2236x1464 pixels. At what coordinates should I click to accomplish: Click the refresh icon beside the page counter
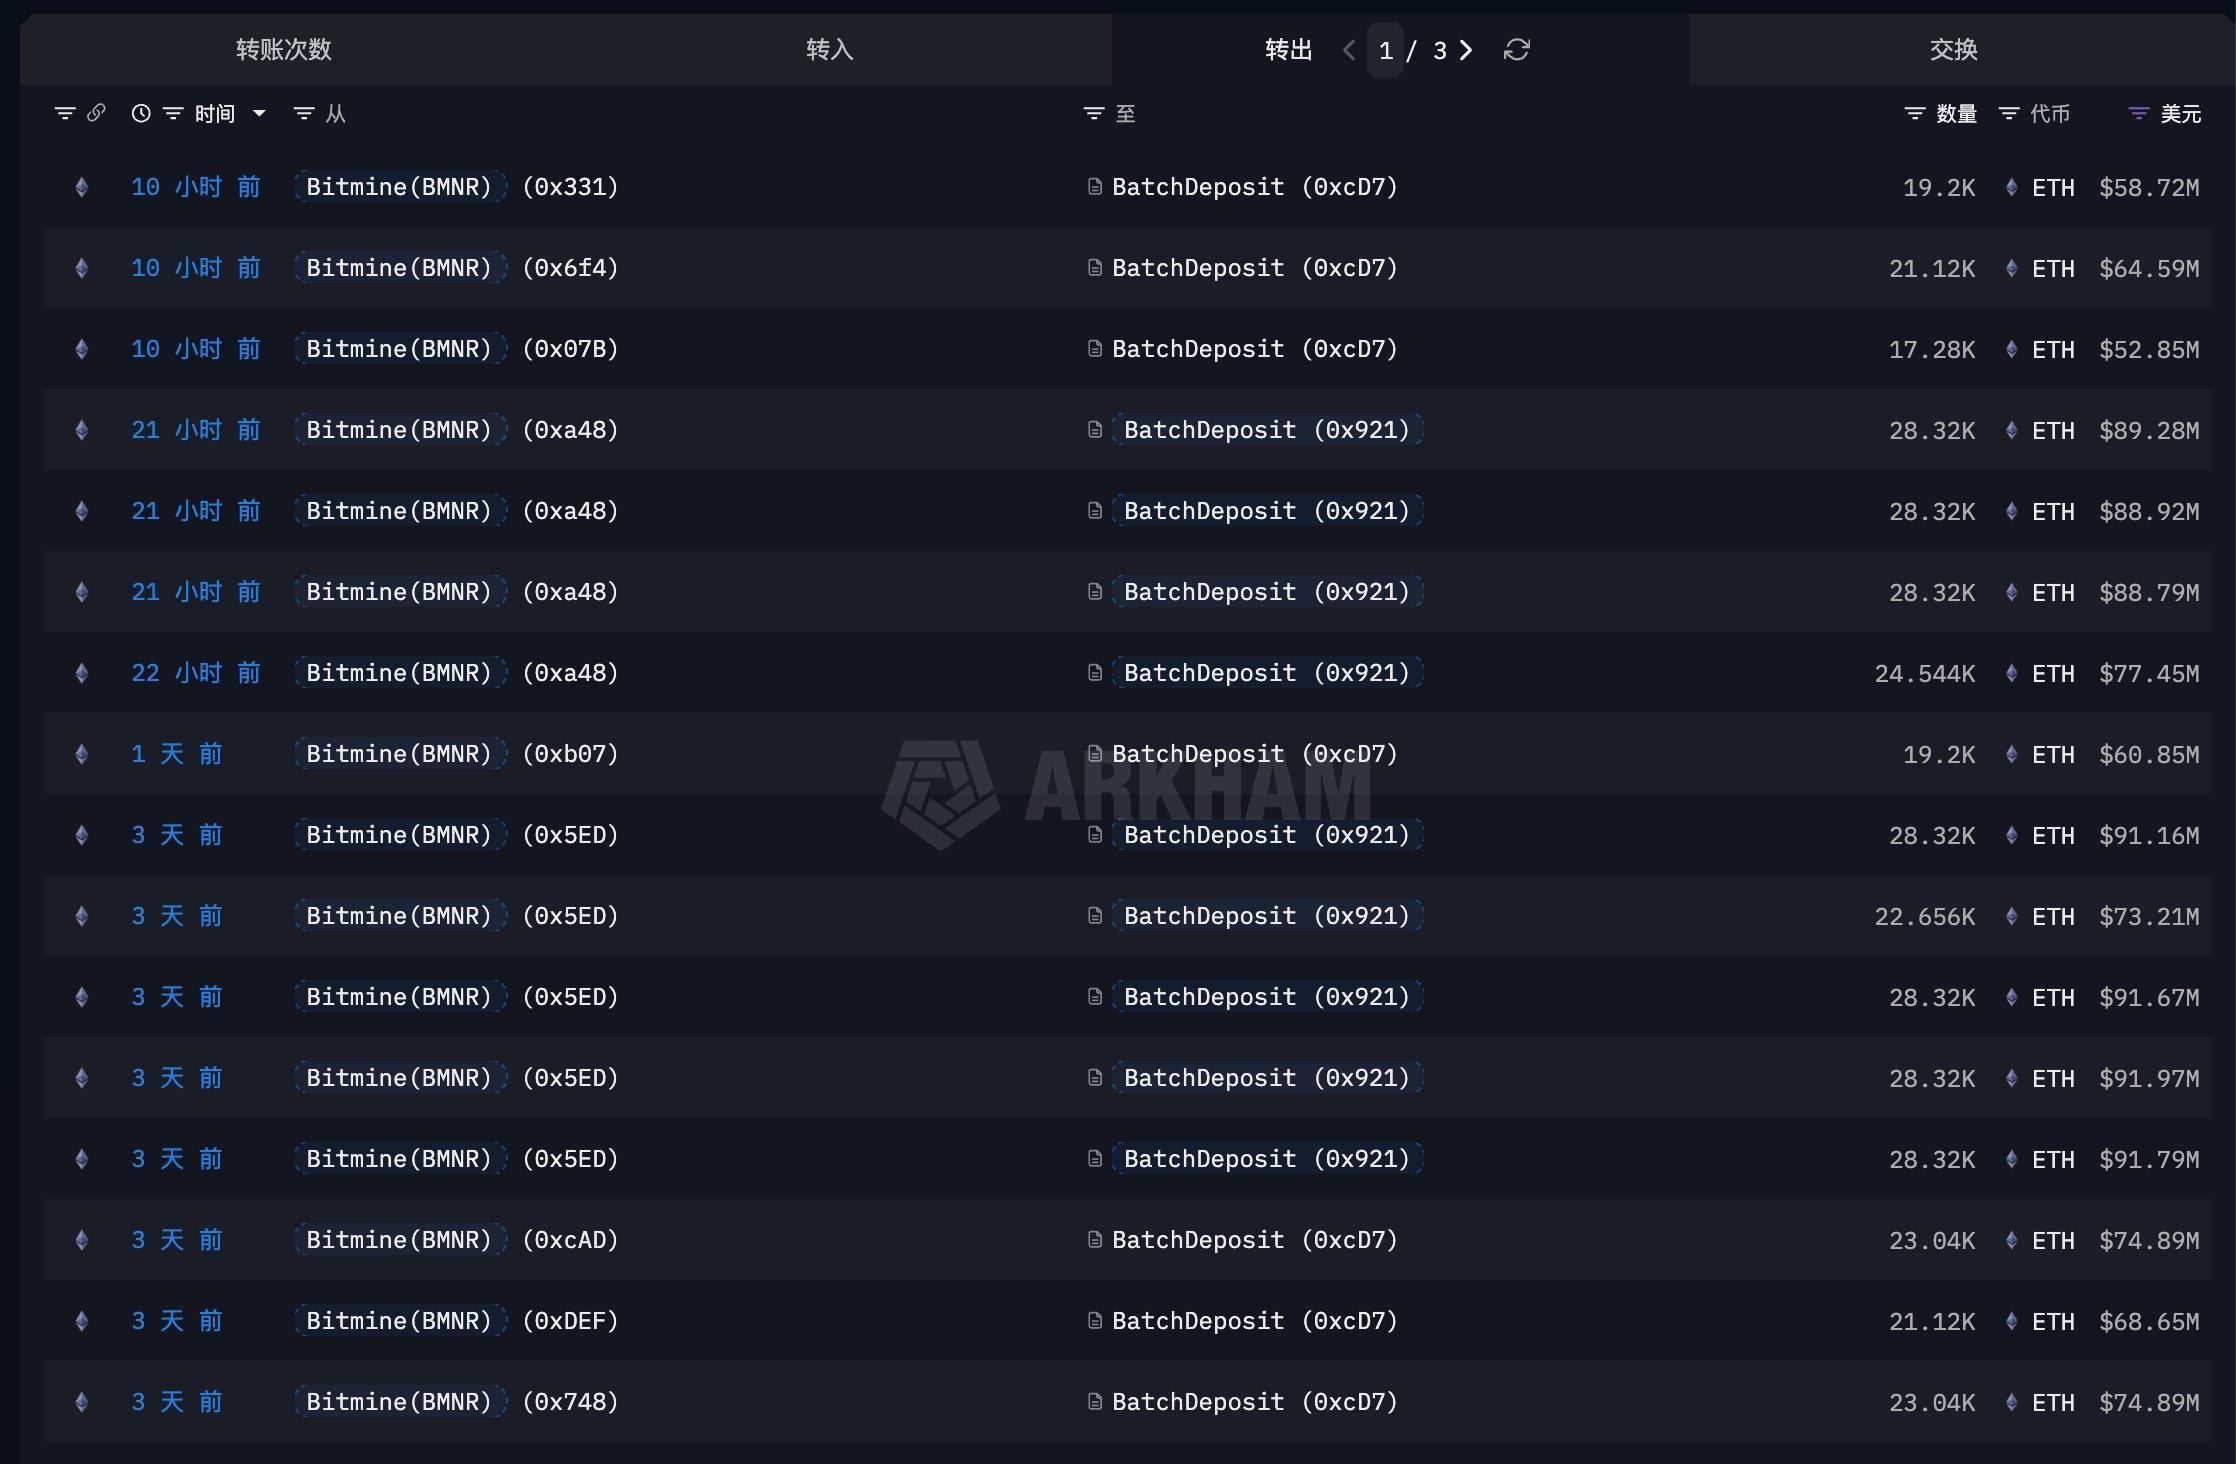coord(1516,50)
